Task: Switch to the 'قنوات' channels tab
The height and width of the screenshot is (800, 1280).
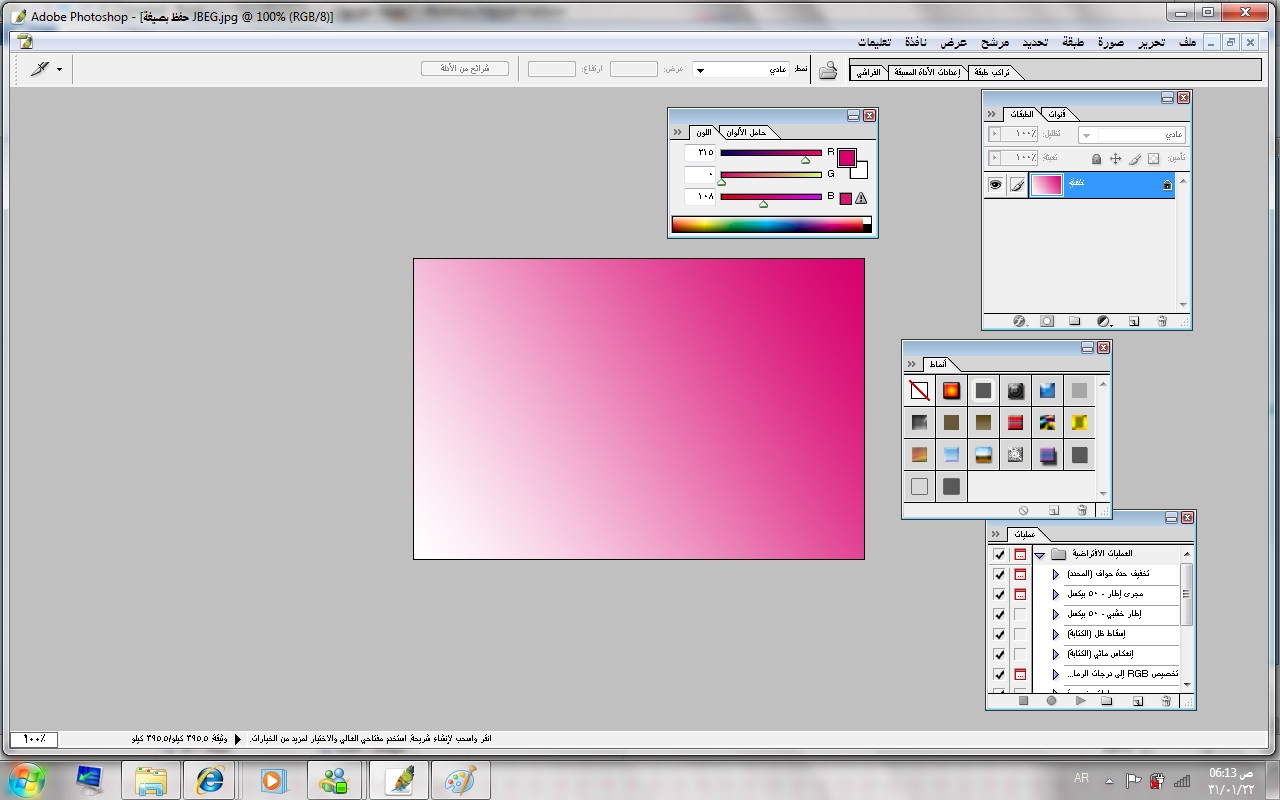Action: (1055, 114)
